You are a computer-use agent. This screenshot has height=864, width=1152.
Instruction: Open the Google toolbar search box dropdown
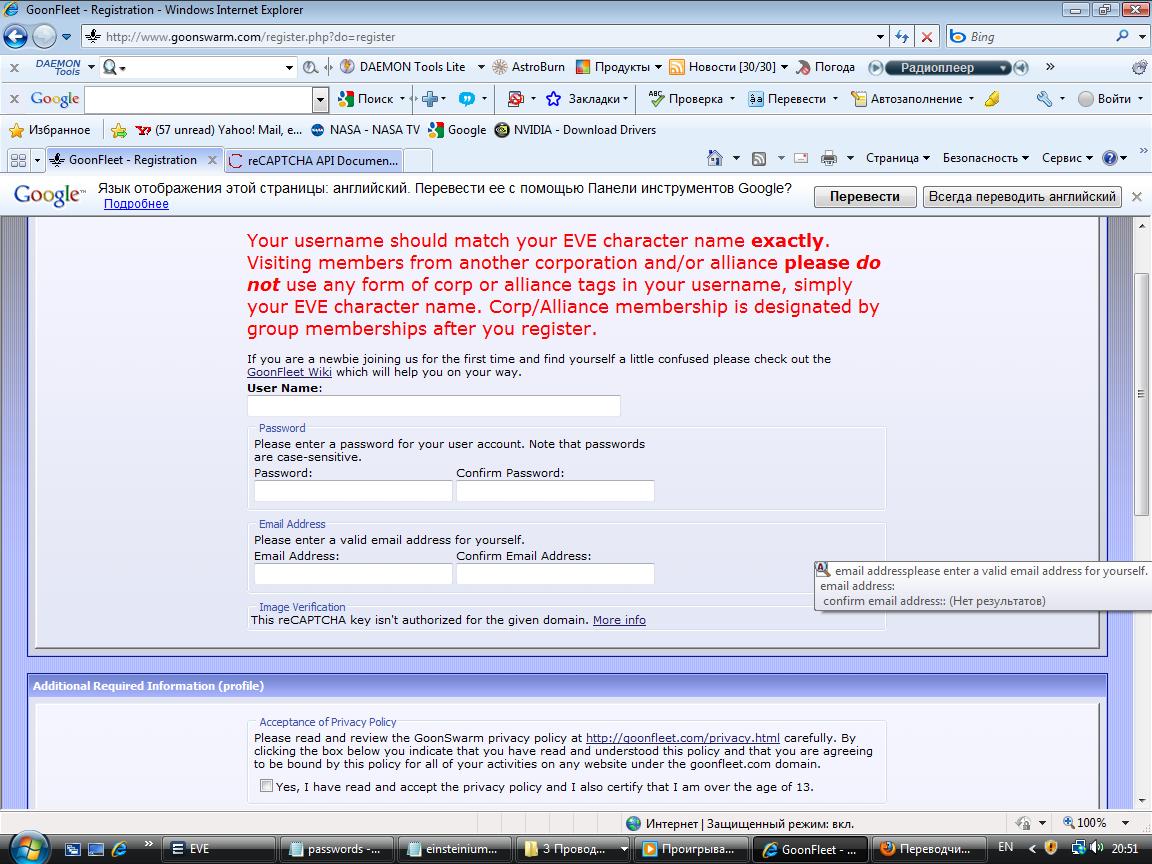click(320, 98)
